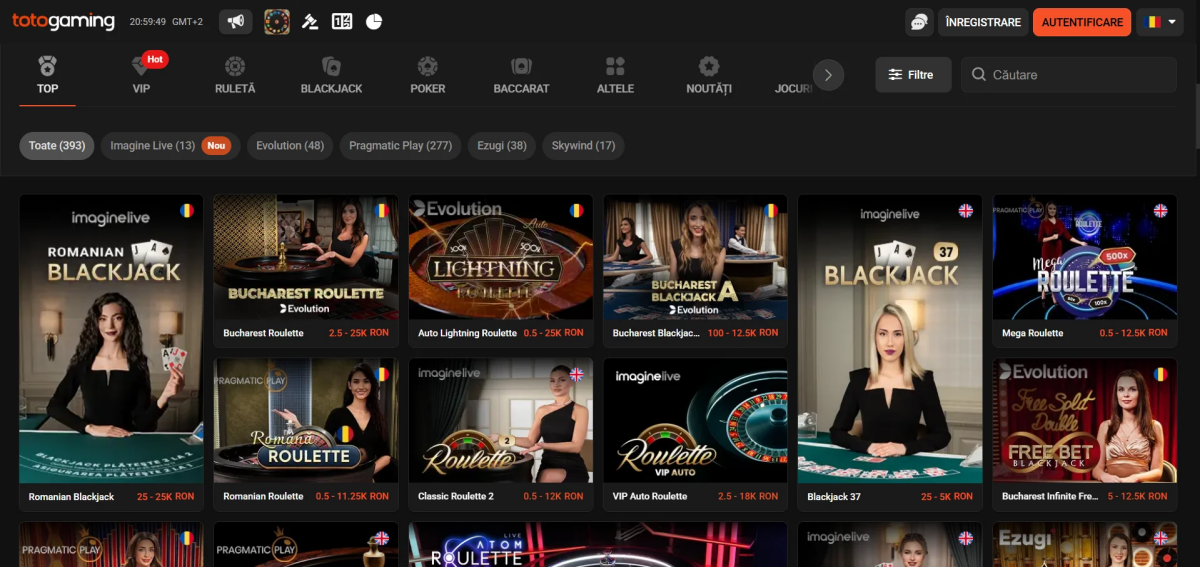Click the totogaming logo

(63, 21)
